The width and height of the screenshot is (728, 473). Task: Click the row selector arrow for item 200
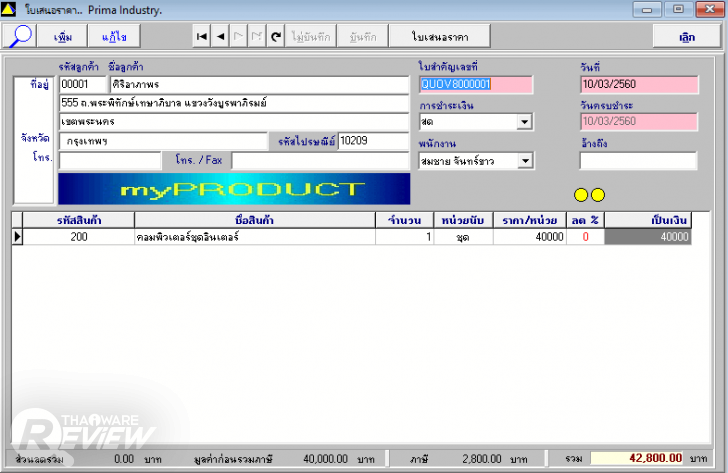click(17, 237)
